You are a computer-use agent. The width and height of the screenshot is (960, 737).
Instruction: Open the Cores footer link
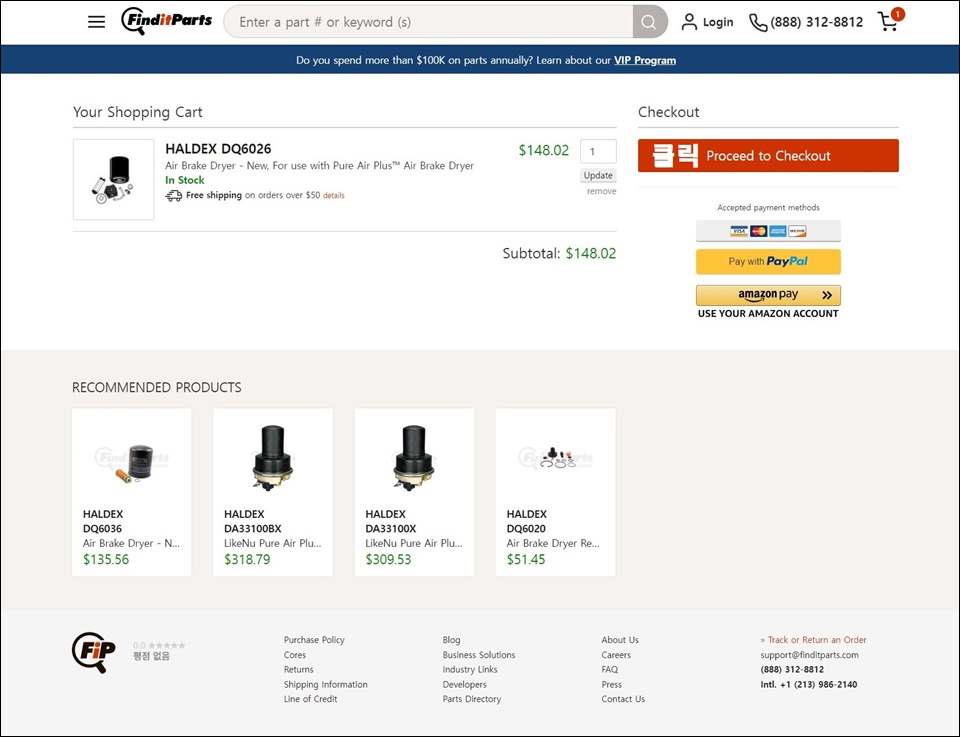point(294,655)
